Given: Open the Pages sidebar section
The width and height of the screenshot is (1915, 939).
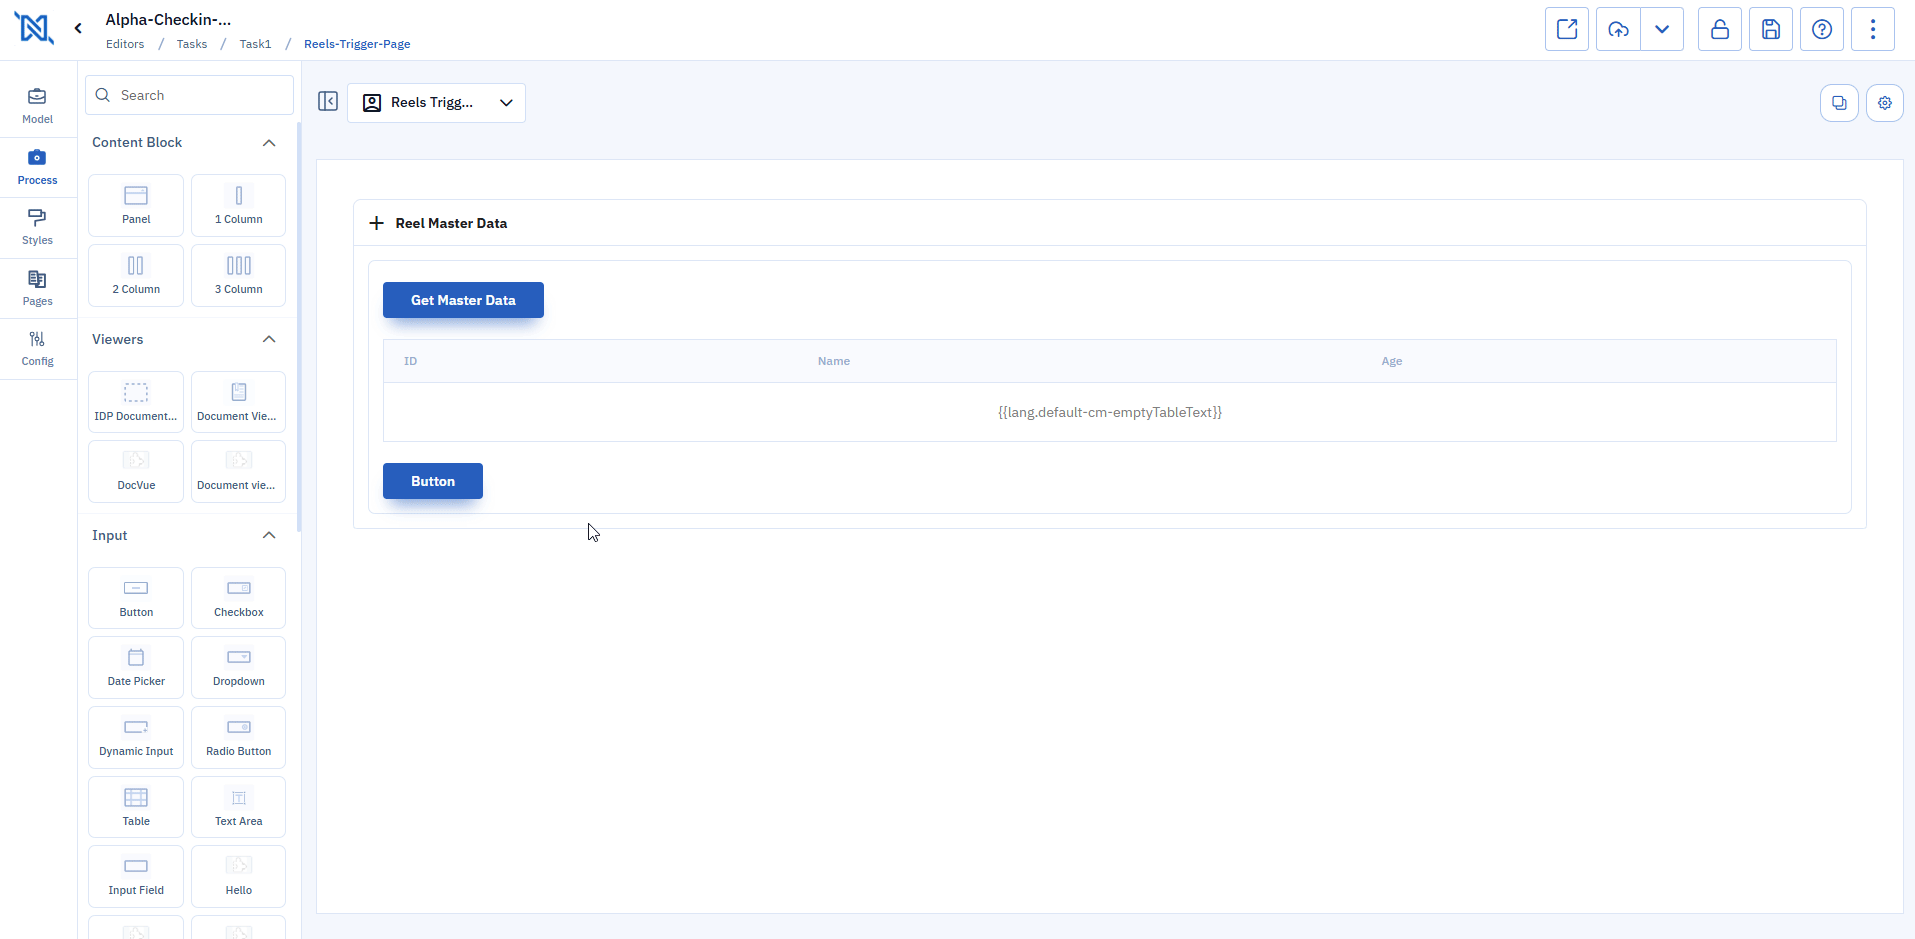Looking at the screenshot, I should 37,288.
